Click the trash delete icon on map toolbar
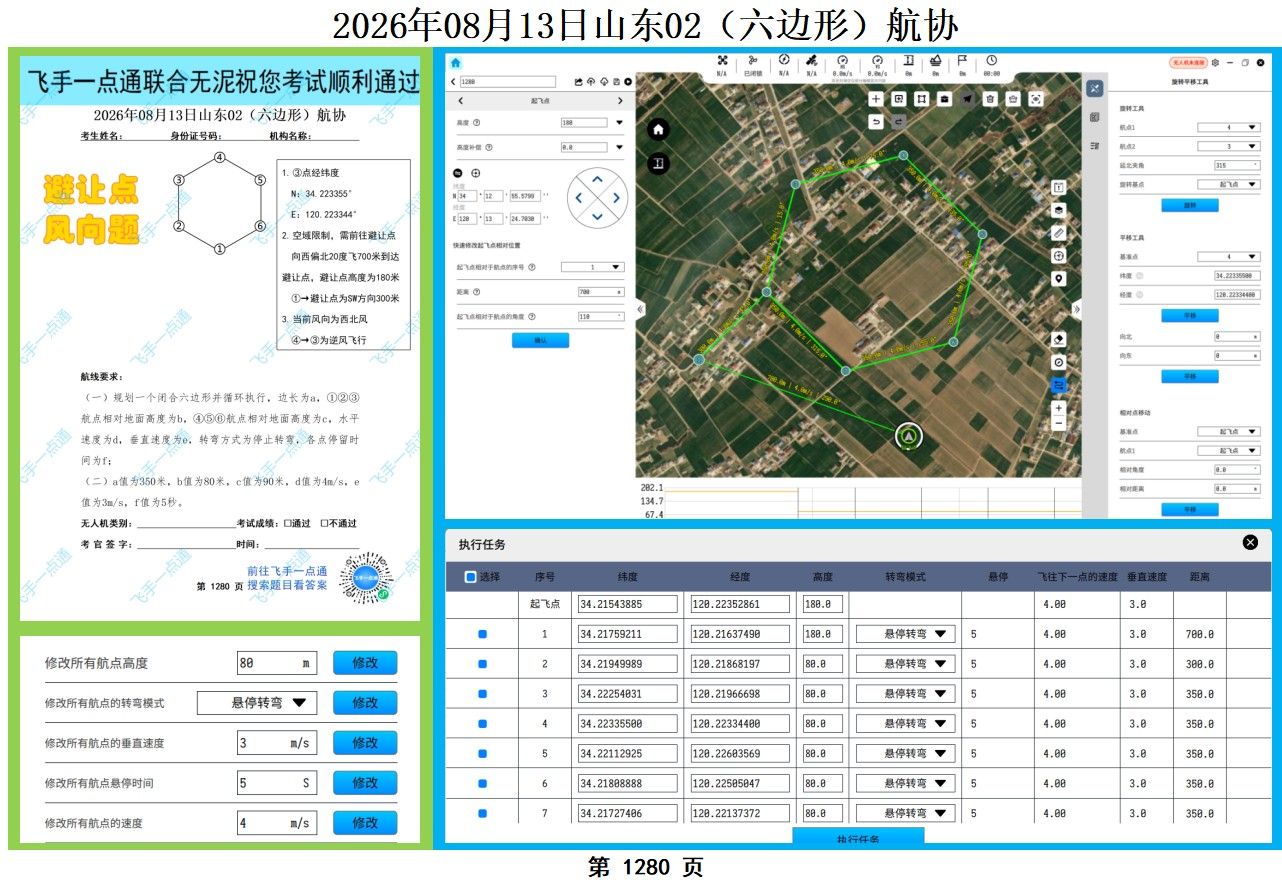The height and width of the screenshot is (888, 1282). coord(990,99)
